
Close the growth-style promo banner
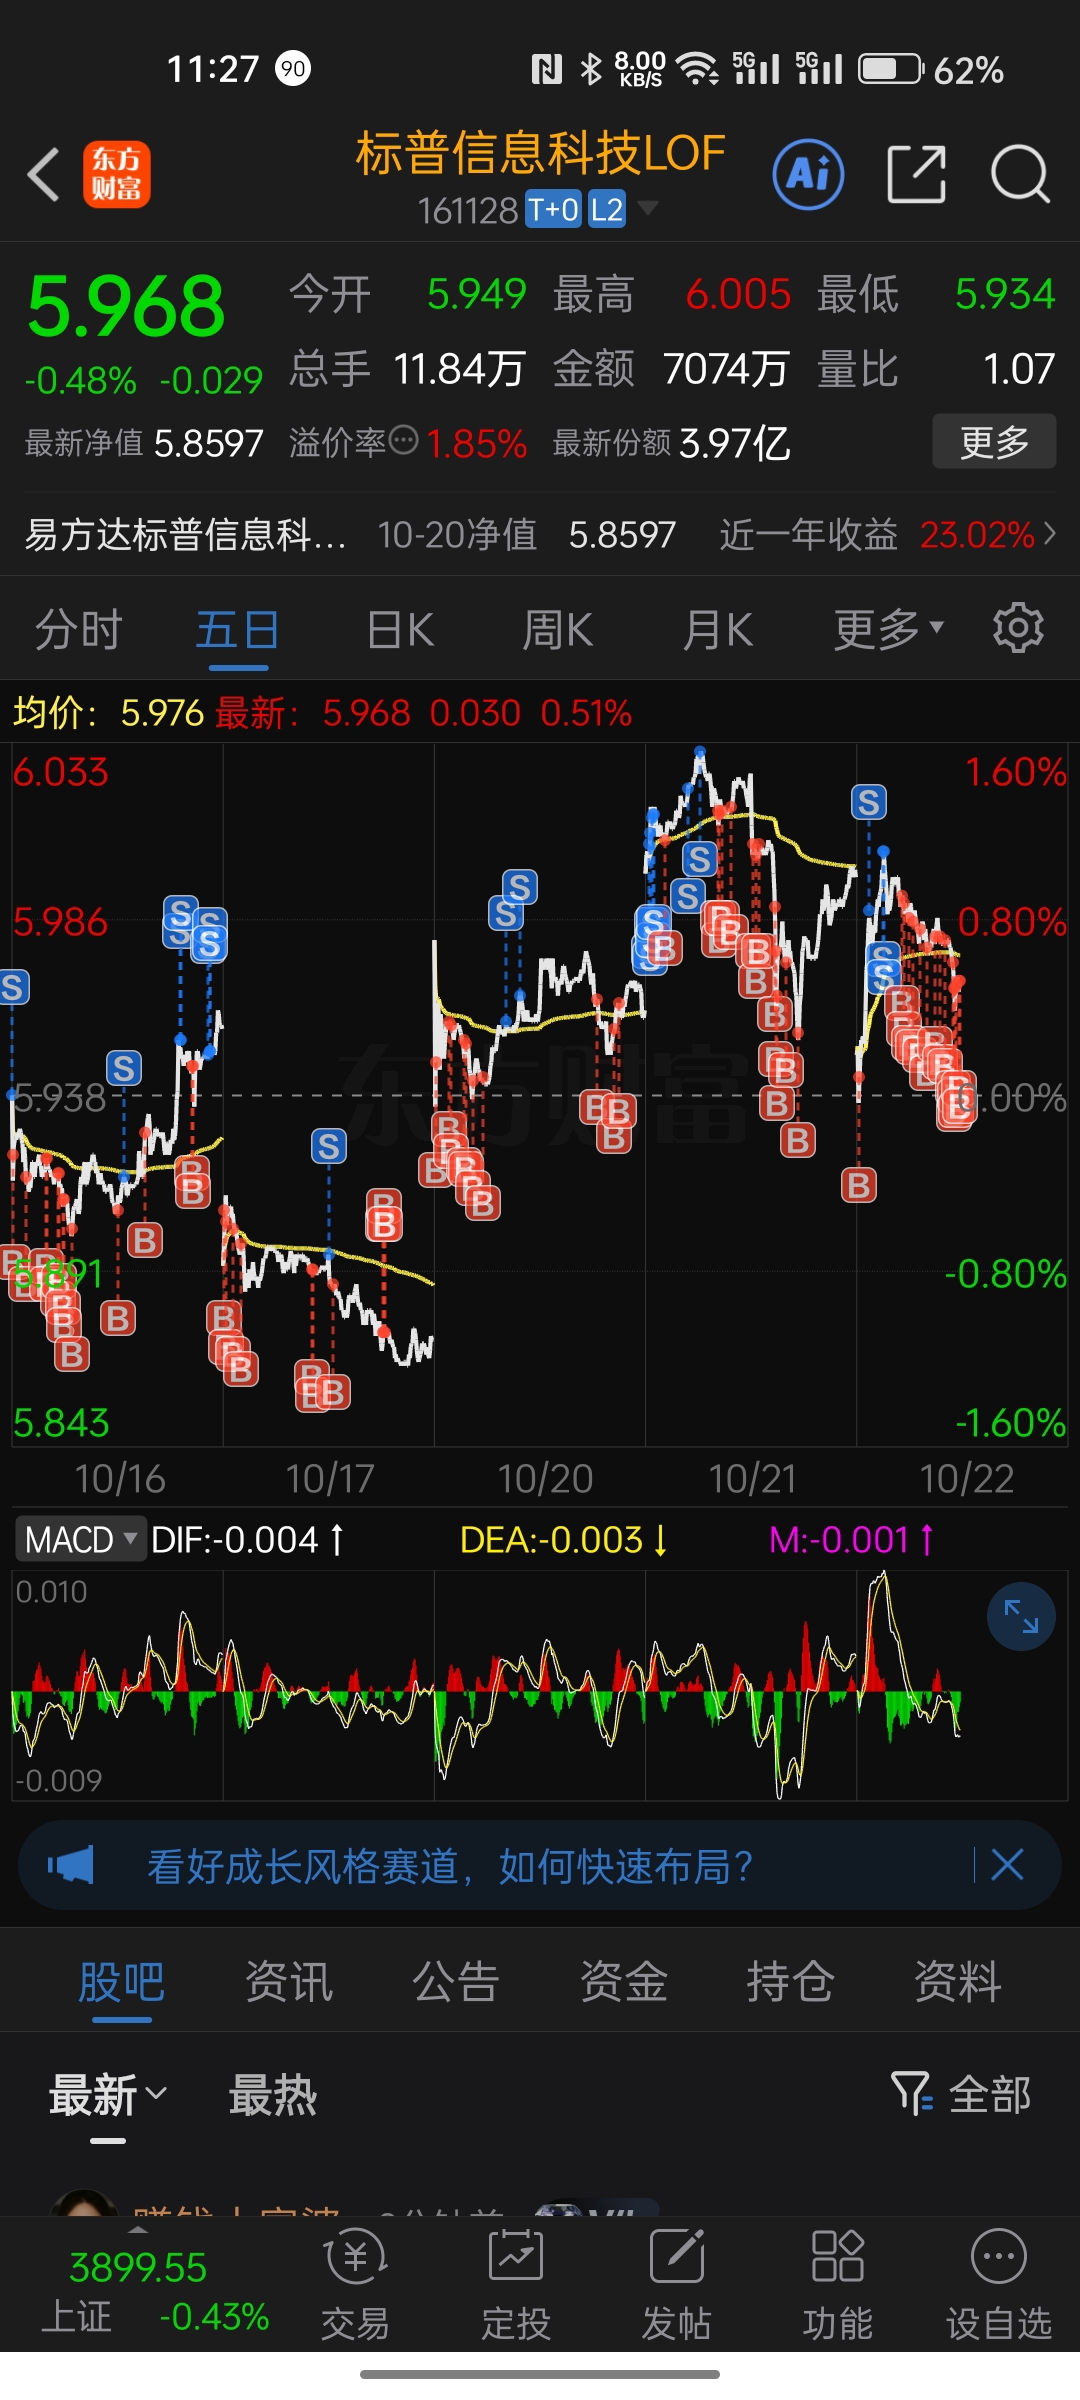[x=1007, y=1865]
